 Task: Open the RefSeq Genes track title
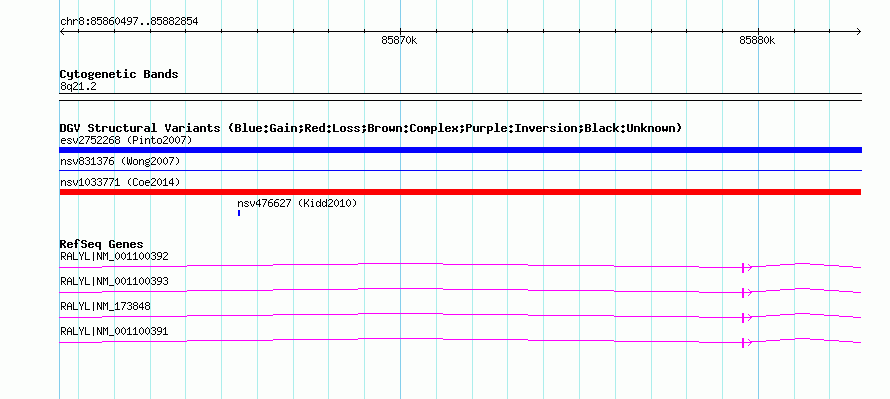coord(102,244)
